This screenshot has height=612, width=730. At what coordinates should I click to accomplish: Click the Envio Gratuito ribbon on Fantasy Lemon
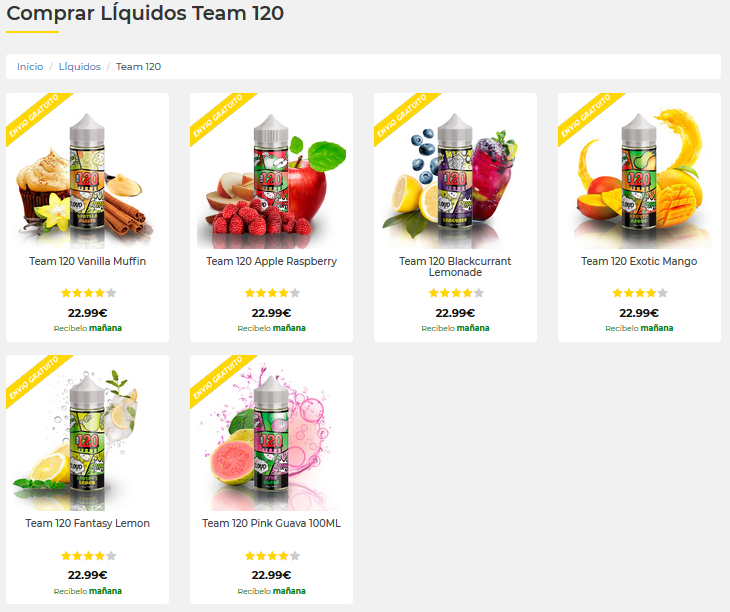(x=36, y=379)
